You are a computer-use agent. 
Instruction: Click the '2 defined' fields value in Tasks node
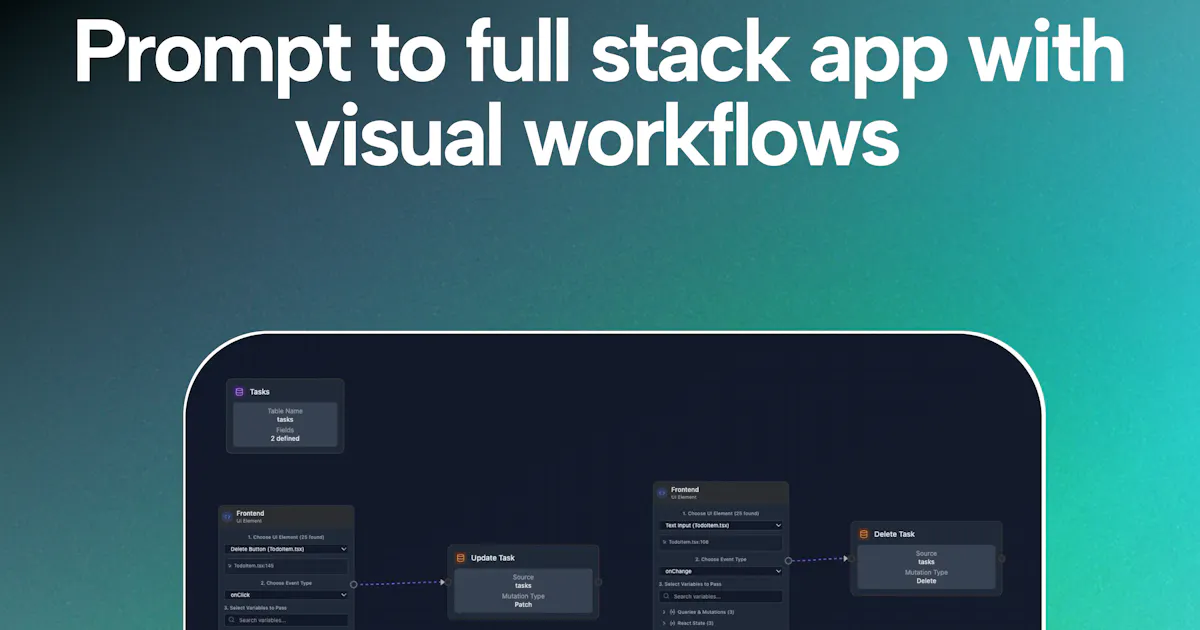pyautogui.click(x=285, y=439)
